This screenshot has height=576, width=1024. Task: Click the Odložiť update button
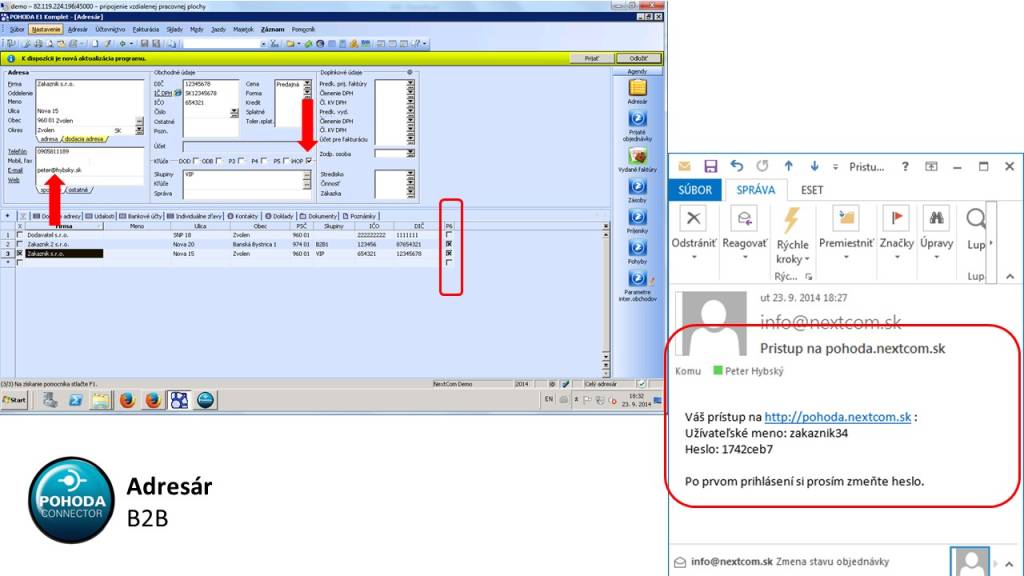click(638, 58)
